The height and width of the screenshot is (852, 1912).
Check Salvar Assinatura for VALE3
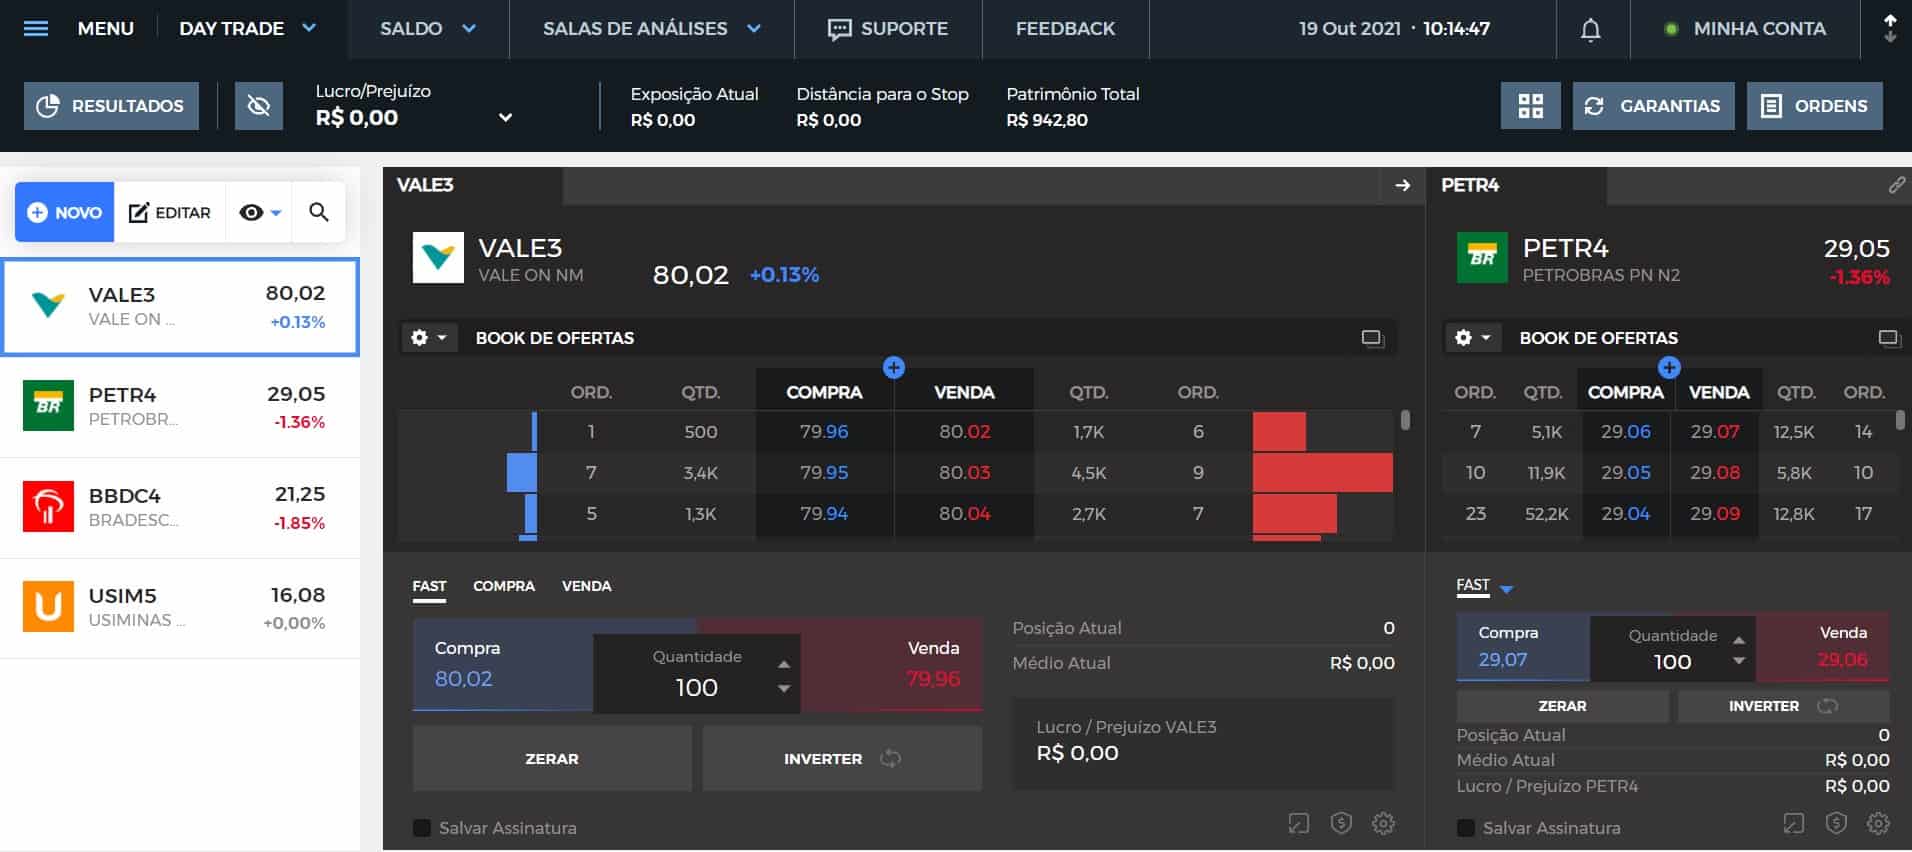click(x=422, y=828)
